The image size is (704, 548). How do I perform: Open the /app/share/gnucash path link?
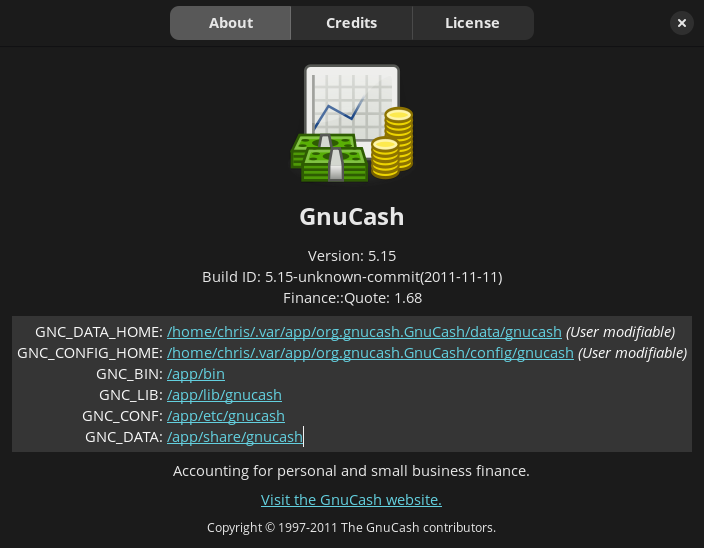pos(234,437)
